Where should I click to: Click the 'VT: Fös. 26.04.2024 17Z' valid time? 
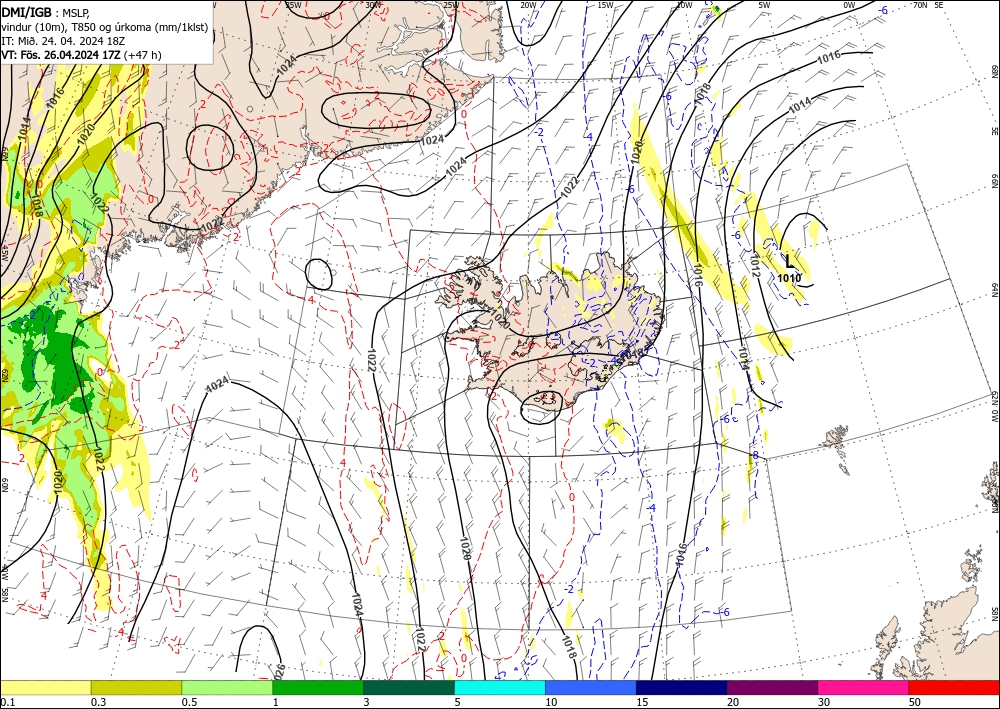(x=61, y=55)
